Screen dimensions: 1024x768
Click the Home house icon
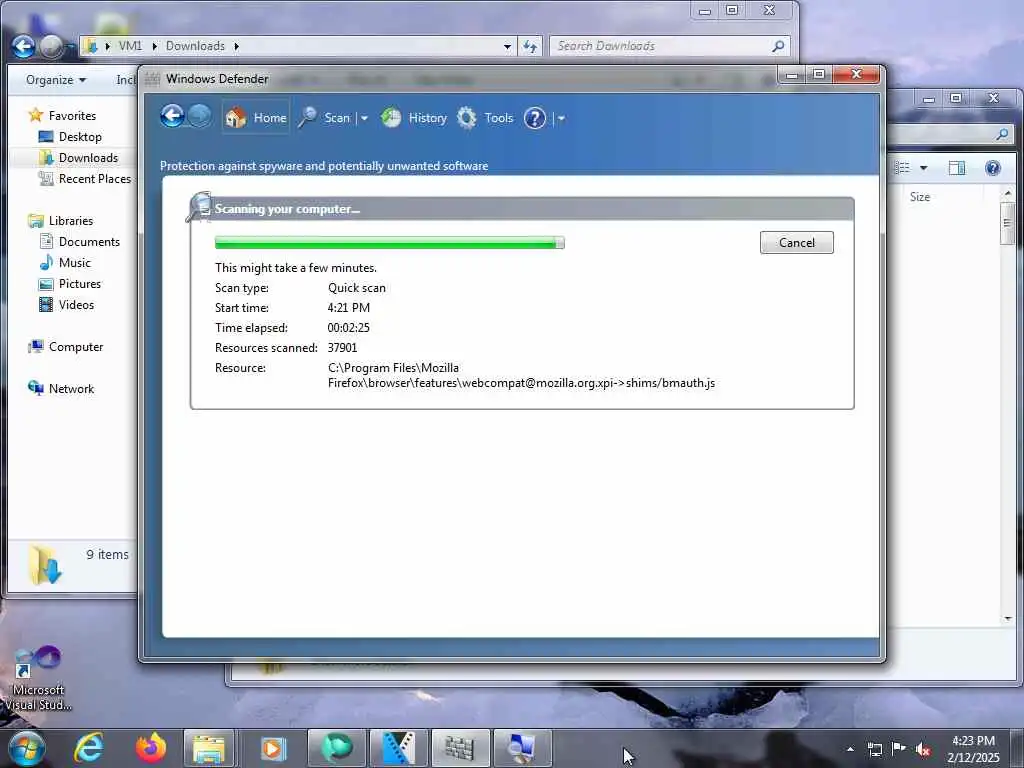236,118
